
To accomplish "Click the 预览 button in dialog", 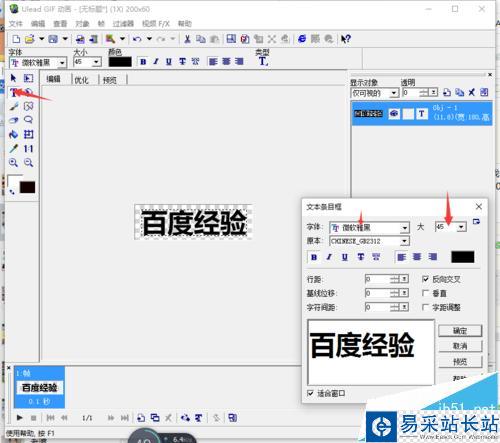I will (460, 362).
